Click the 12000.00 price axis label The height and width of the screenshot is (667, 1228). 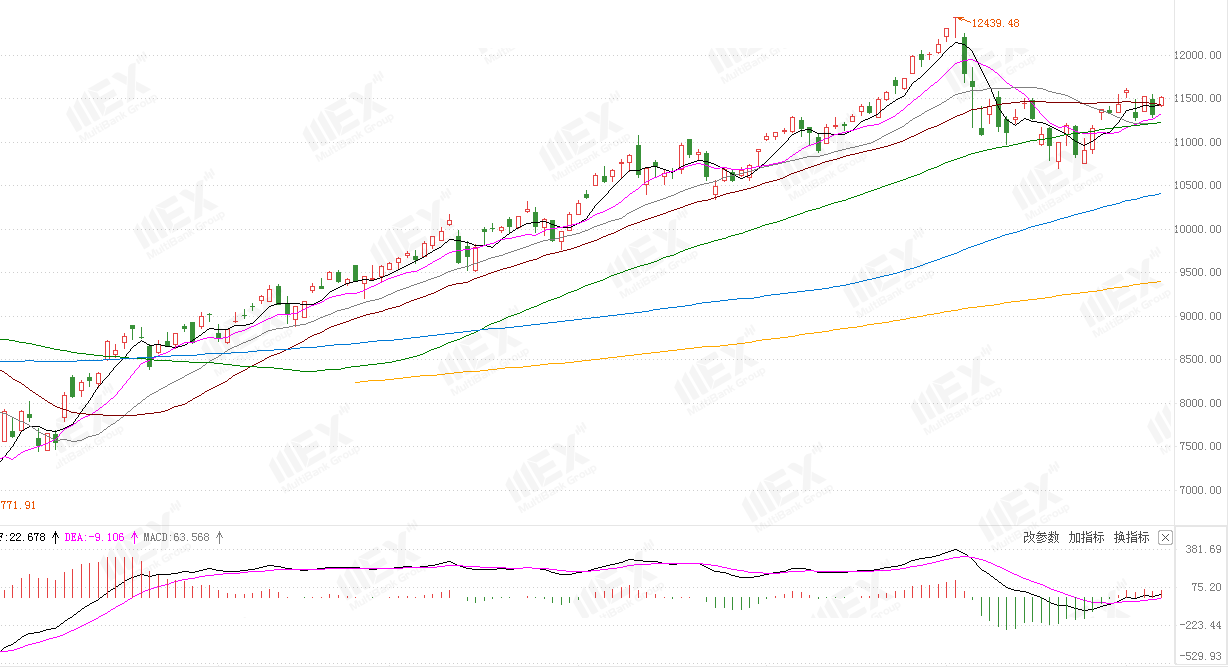tap(1198, 55)
